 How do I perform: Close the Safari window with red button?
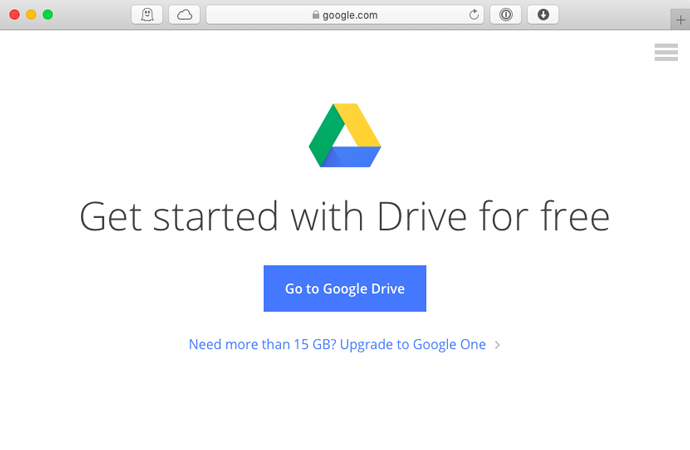[x=15, y=15]
